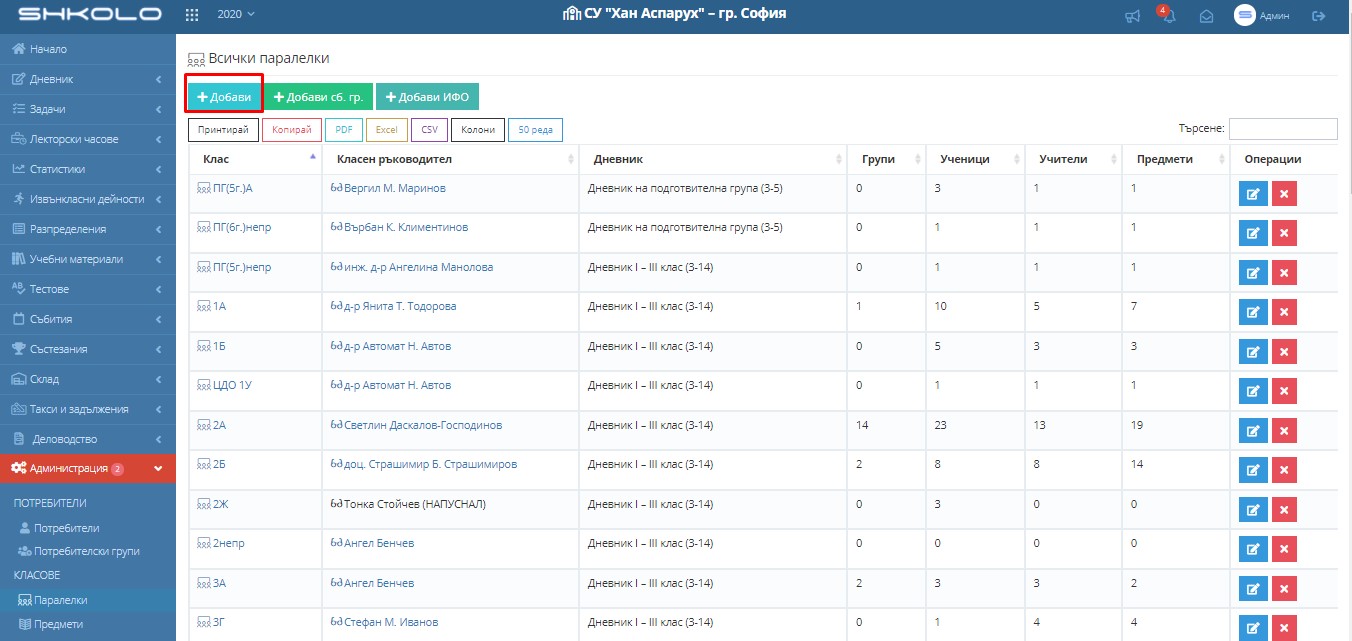Open the announcements megaphone icon
The height and width of the screenshot is (641, 1352).
coord(1132,16)
